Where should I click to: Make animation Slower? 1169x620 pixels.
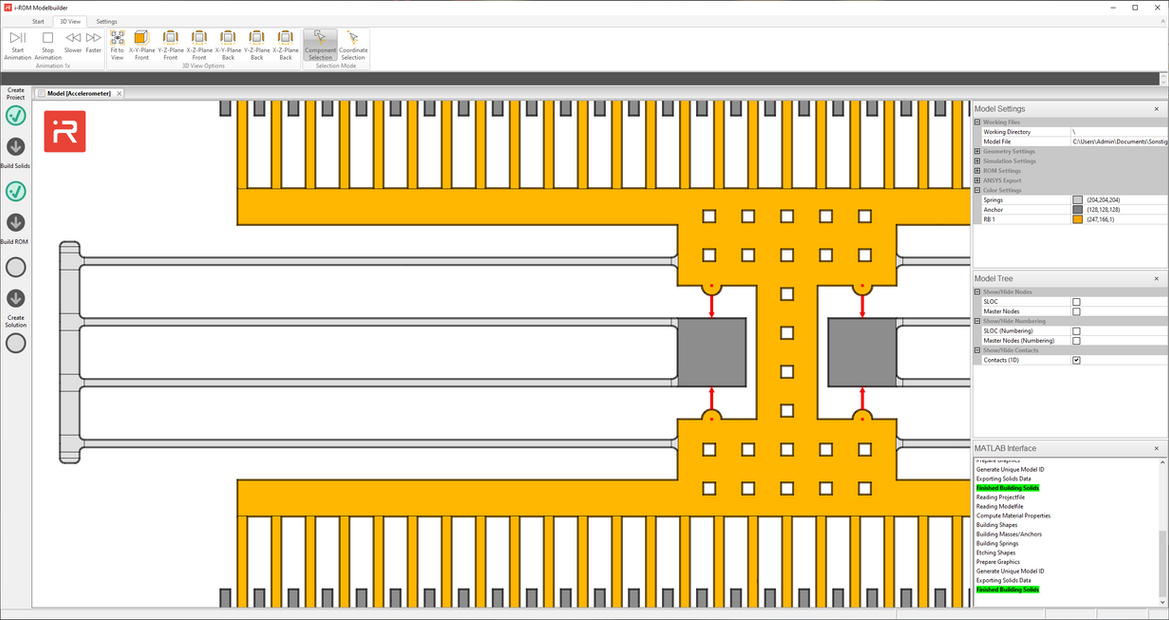73,42
